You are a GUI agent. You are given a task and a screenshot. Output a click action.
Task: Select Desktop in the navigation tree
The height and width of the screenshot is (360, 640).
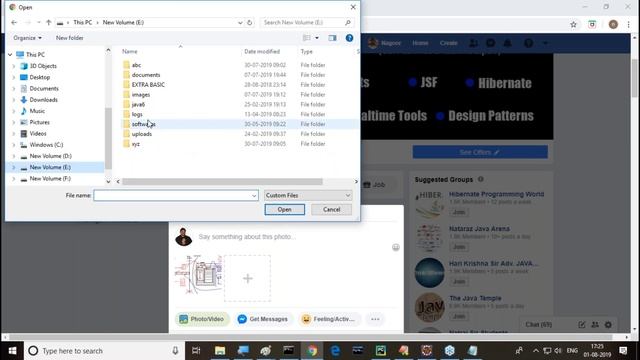pyautogui.click(x=40, y=77)
